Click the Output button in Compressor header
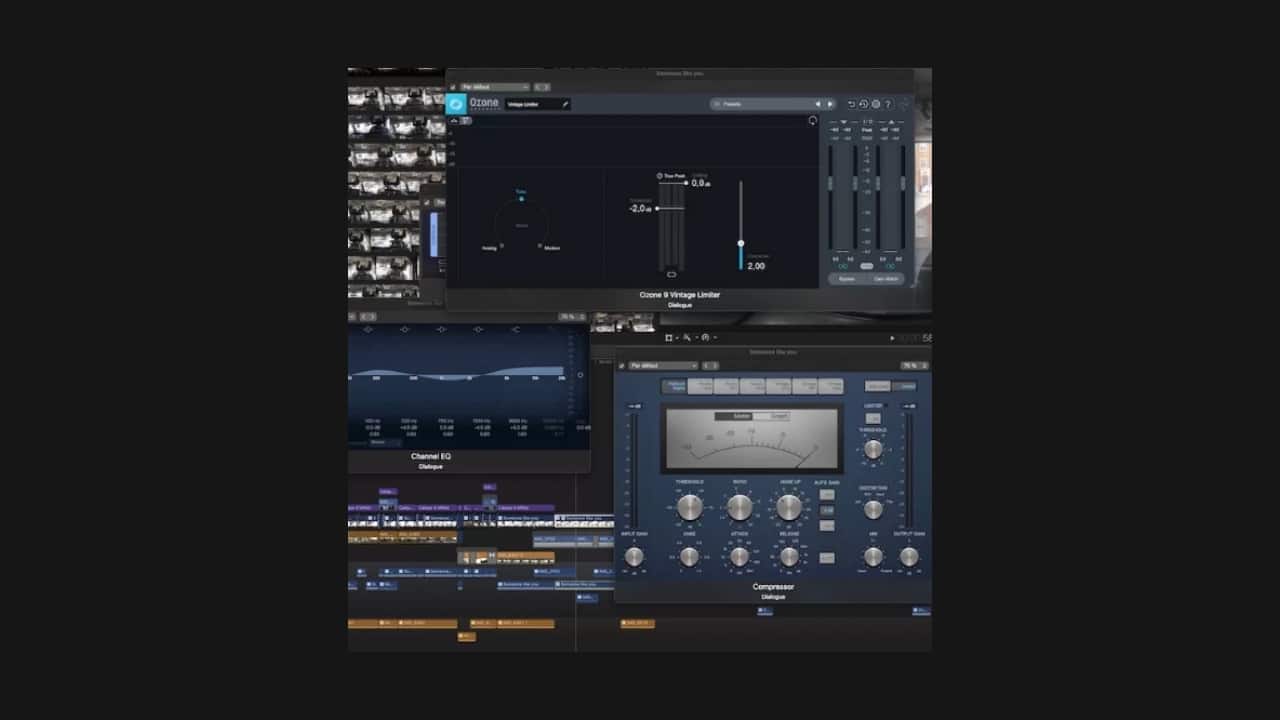This screenshot has height=720, width=1280. 904,386
